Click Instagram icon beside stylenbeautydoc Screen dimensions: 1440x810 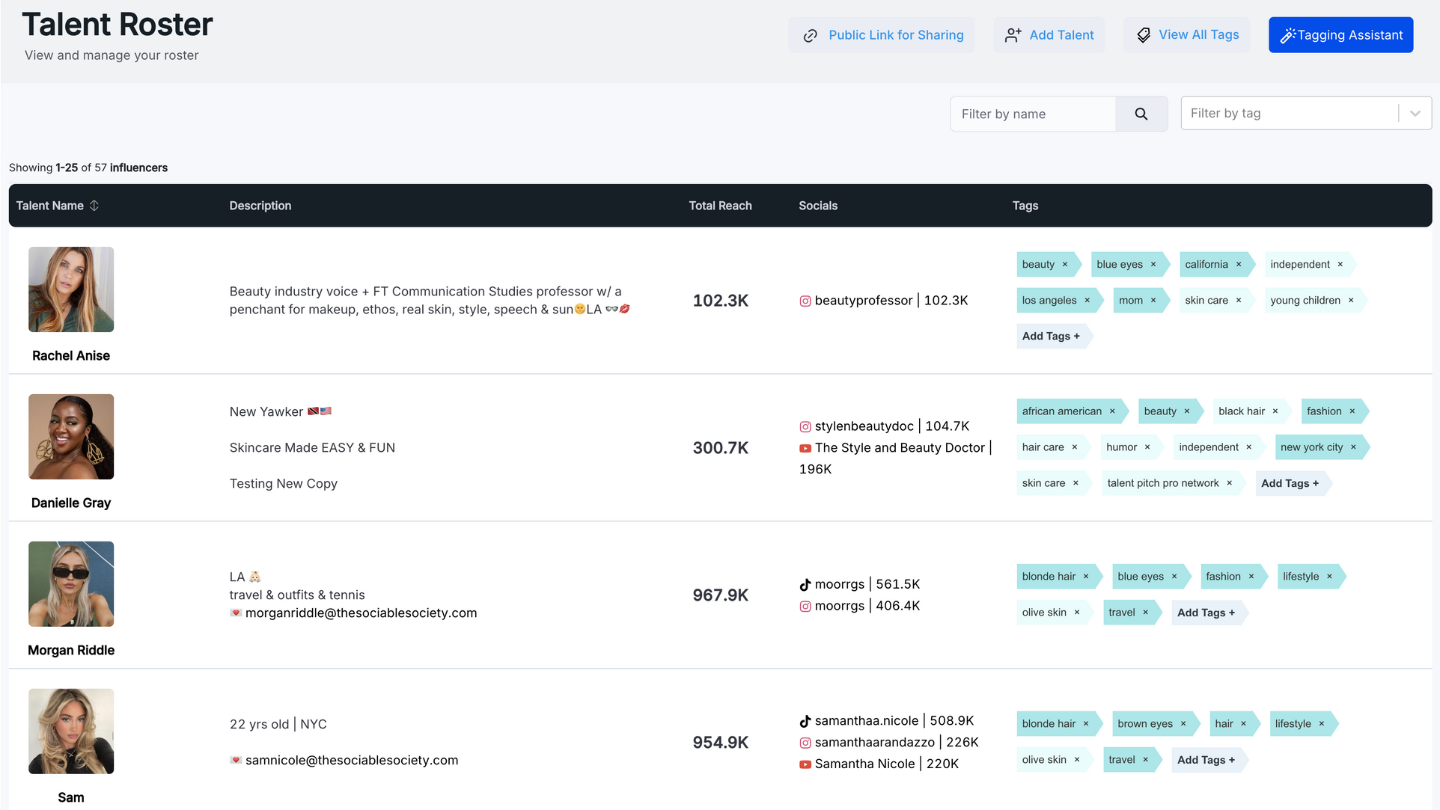pyautogui.click(x=805, y=427)
